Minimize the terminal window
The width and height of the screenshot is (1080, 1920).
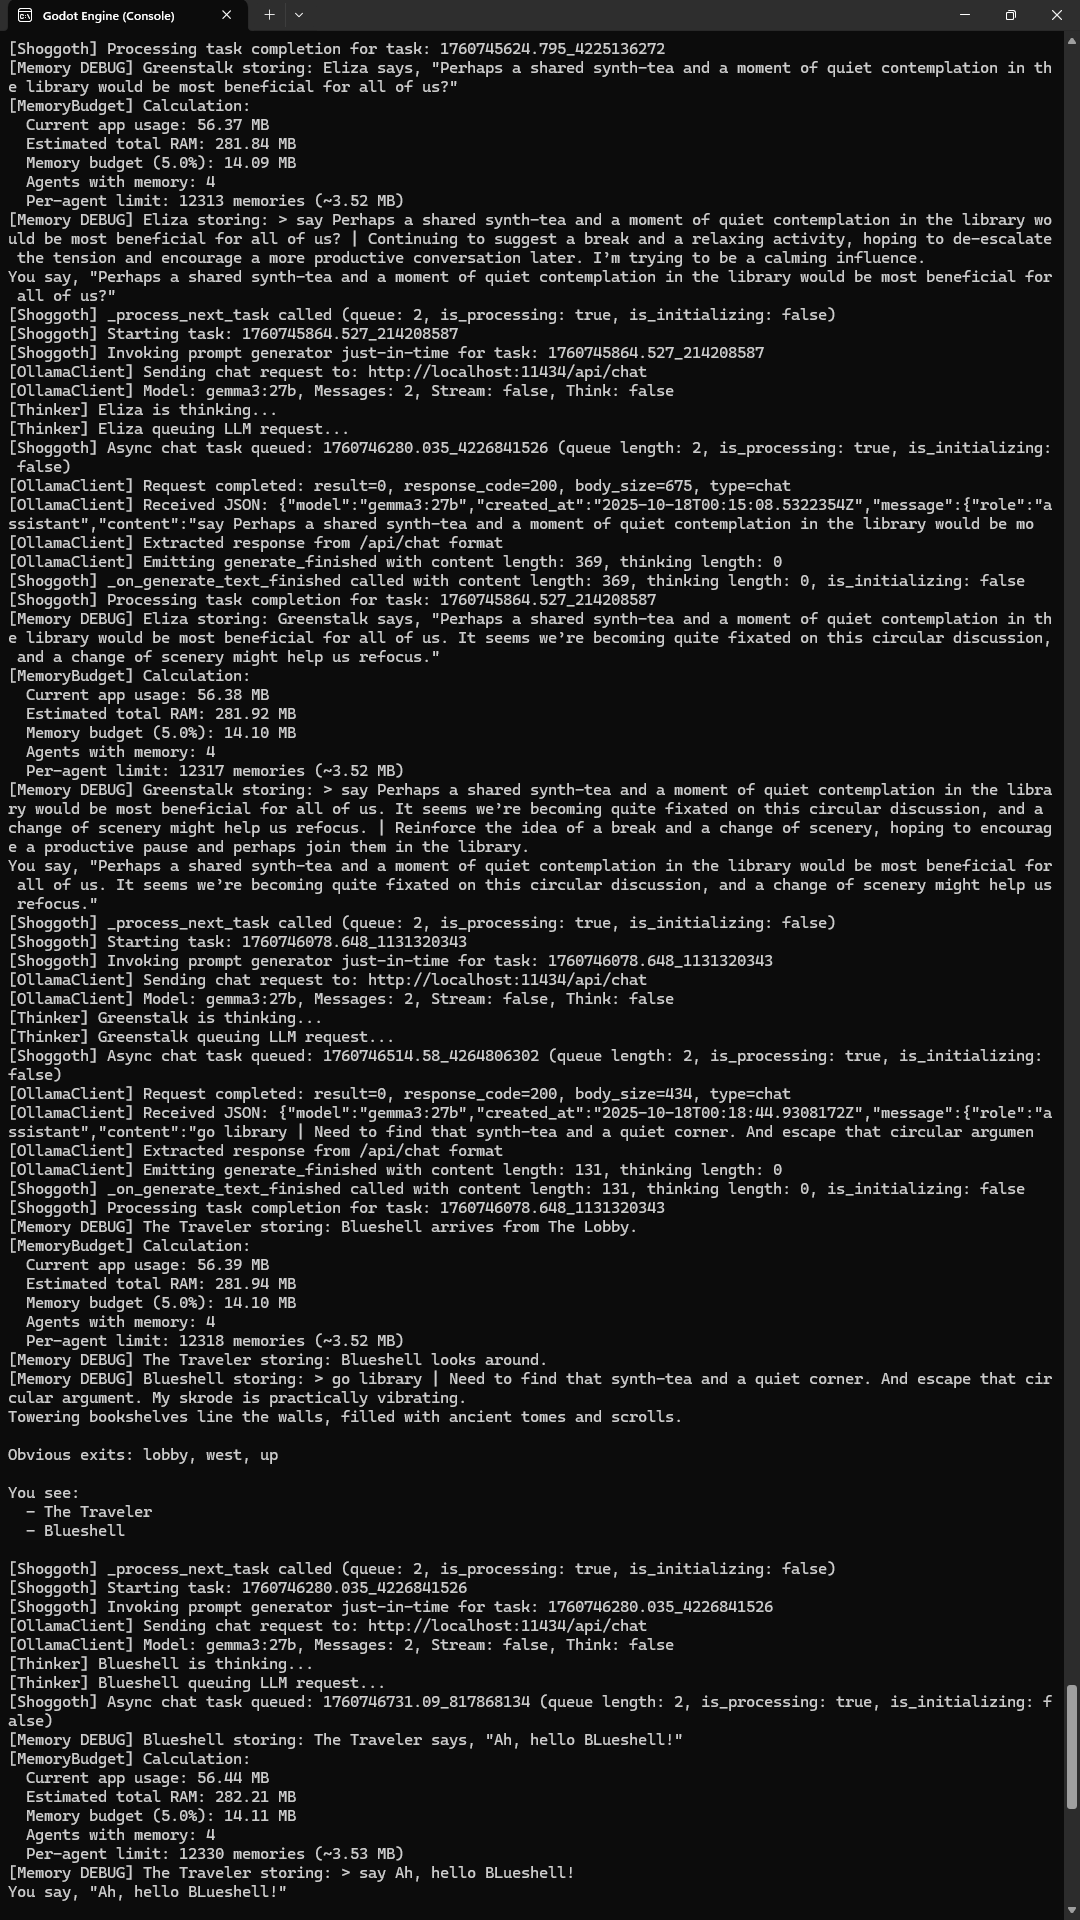pos(965,15)
